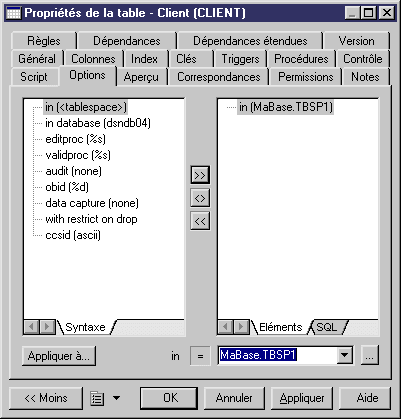Click the >> add option button
This screenshot has width=401, height=419.
pos(200,175)
